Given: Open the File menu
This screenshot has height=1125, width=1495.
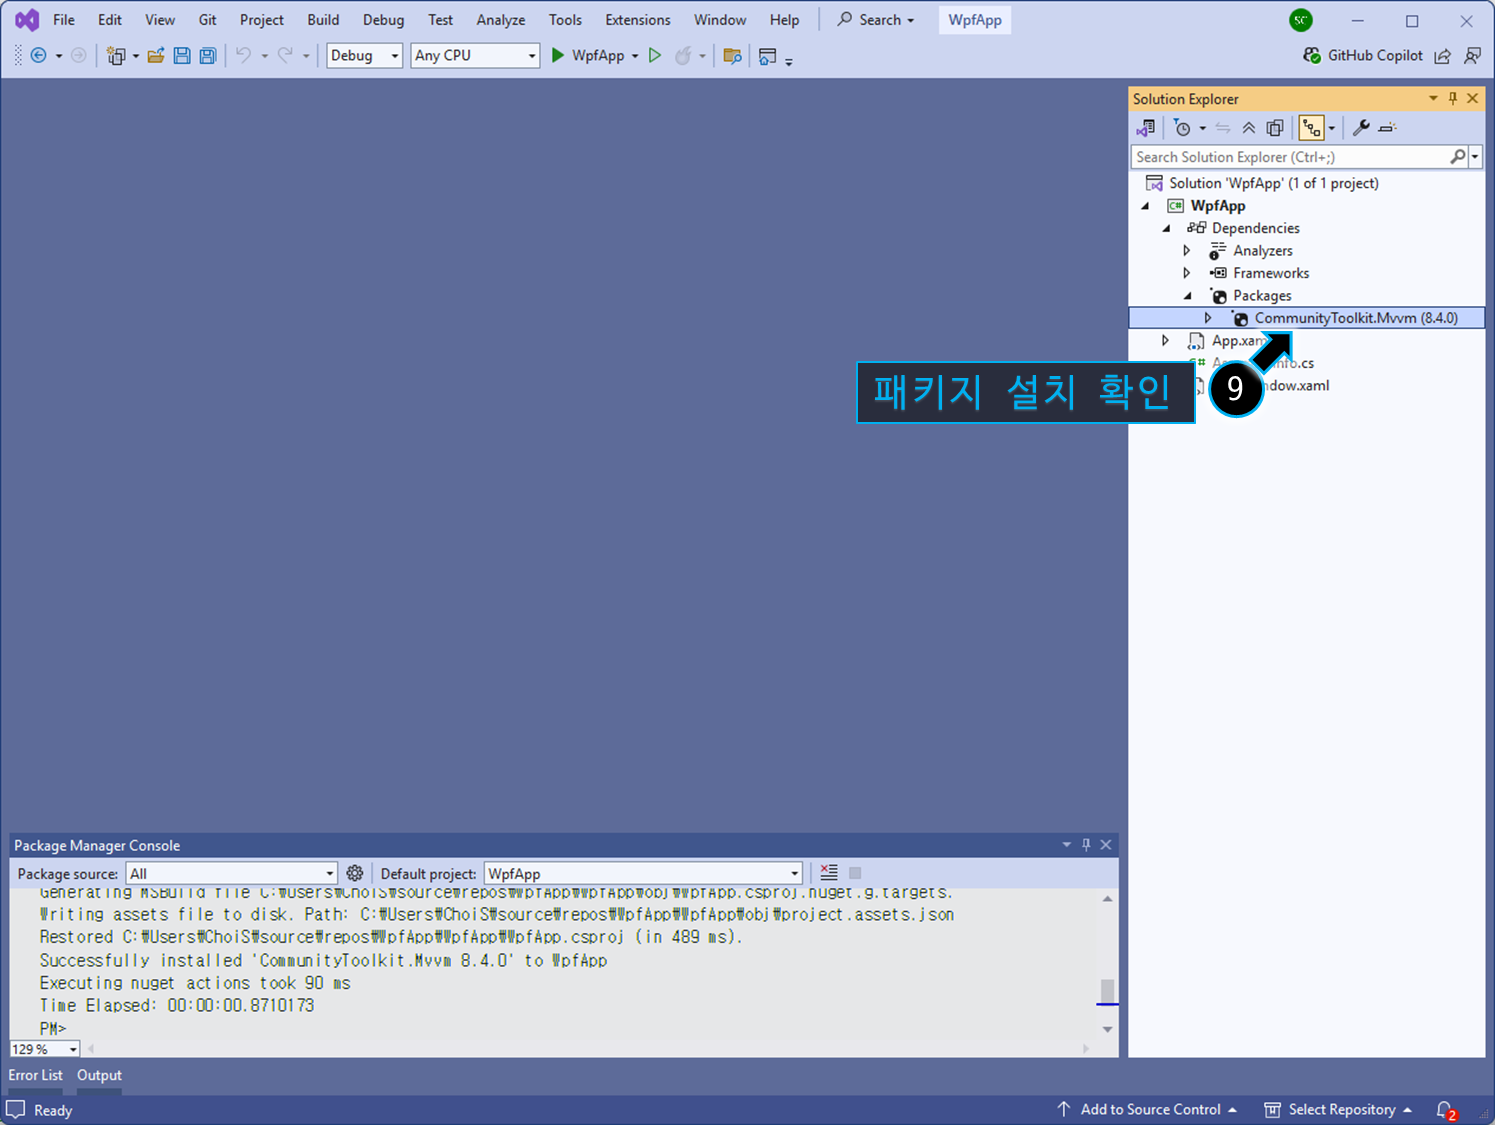Looking at the screenshot, I should 64,20.
